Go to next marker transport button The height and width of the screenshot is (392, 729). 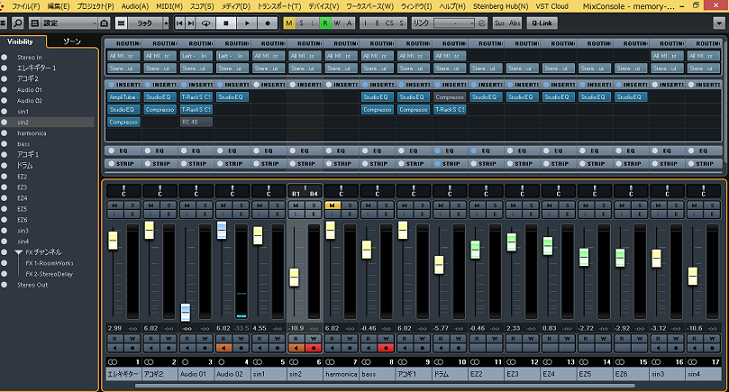[x=191, y=23]
